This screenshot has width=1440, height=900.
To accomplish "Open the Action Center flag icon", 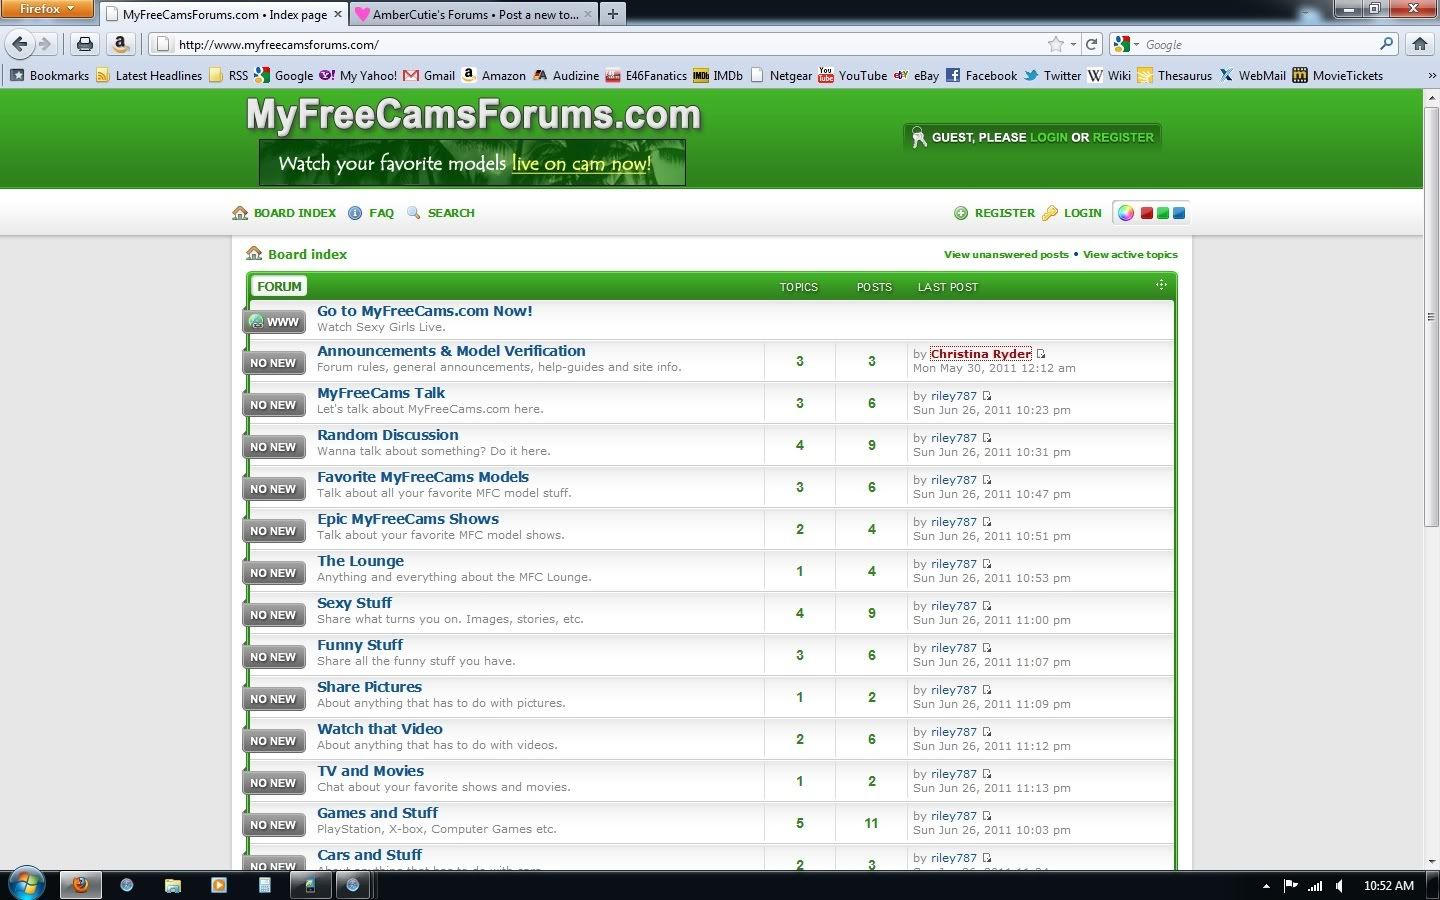I will [1291, 886].
